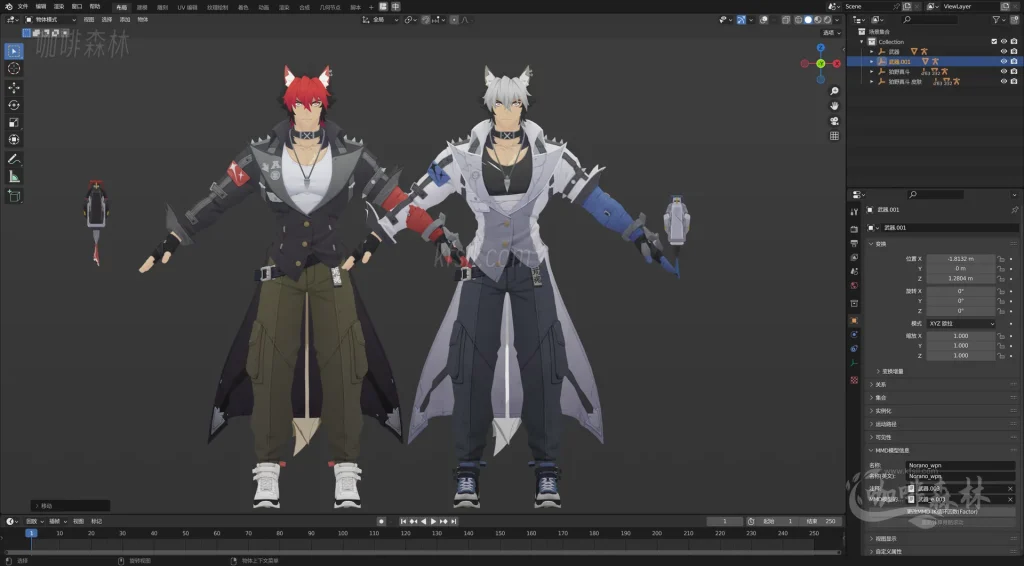Select the Box Select tool in the toolbar
Screen dimensions: 1024x566
click(14, 51)
